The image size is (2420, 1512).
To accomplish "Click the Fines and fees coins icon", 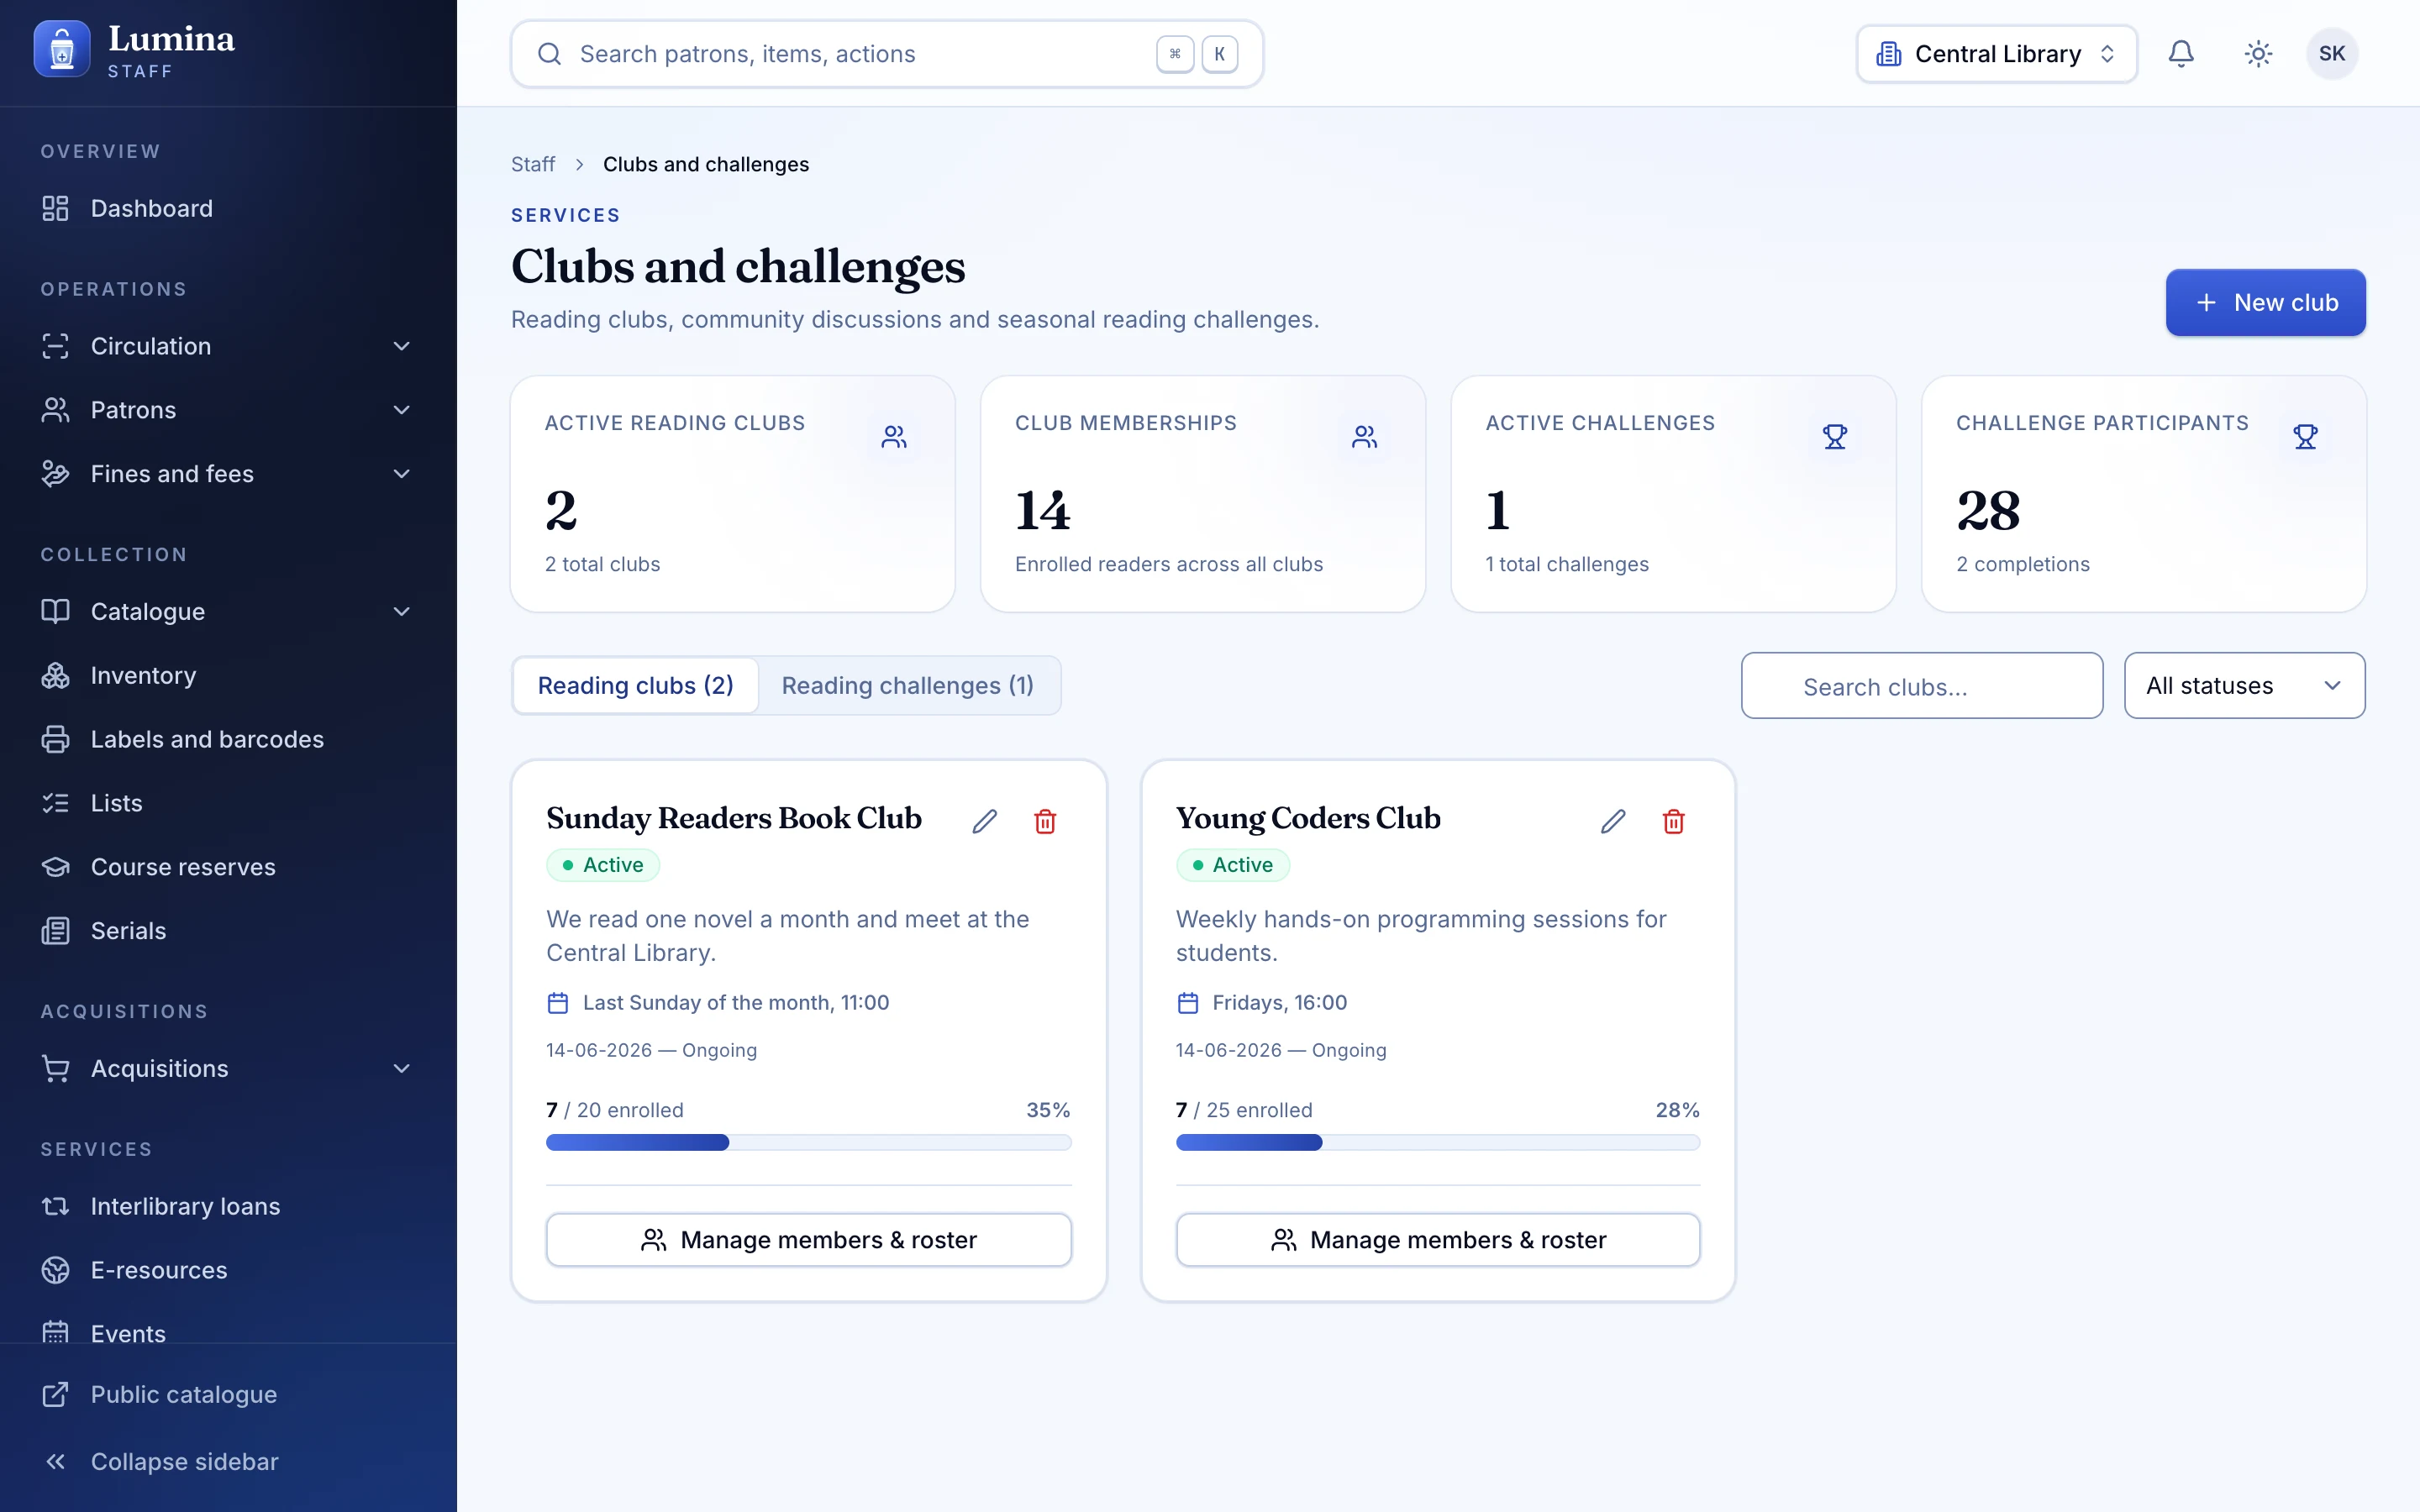I will [x=56, y=474].
